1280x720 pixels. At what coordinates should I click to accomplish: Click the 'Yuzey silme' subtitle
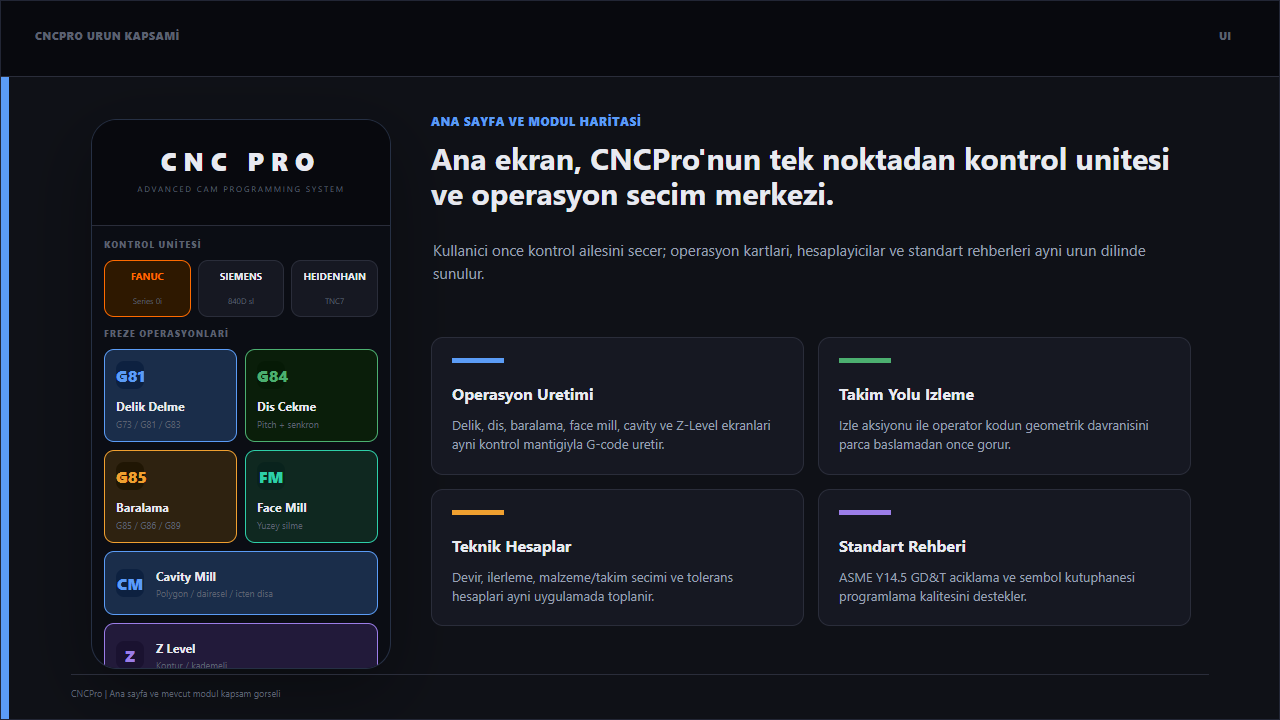(x=280, y=526)
